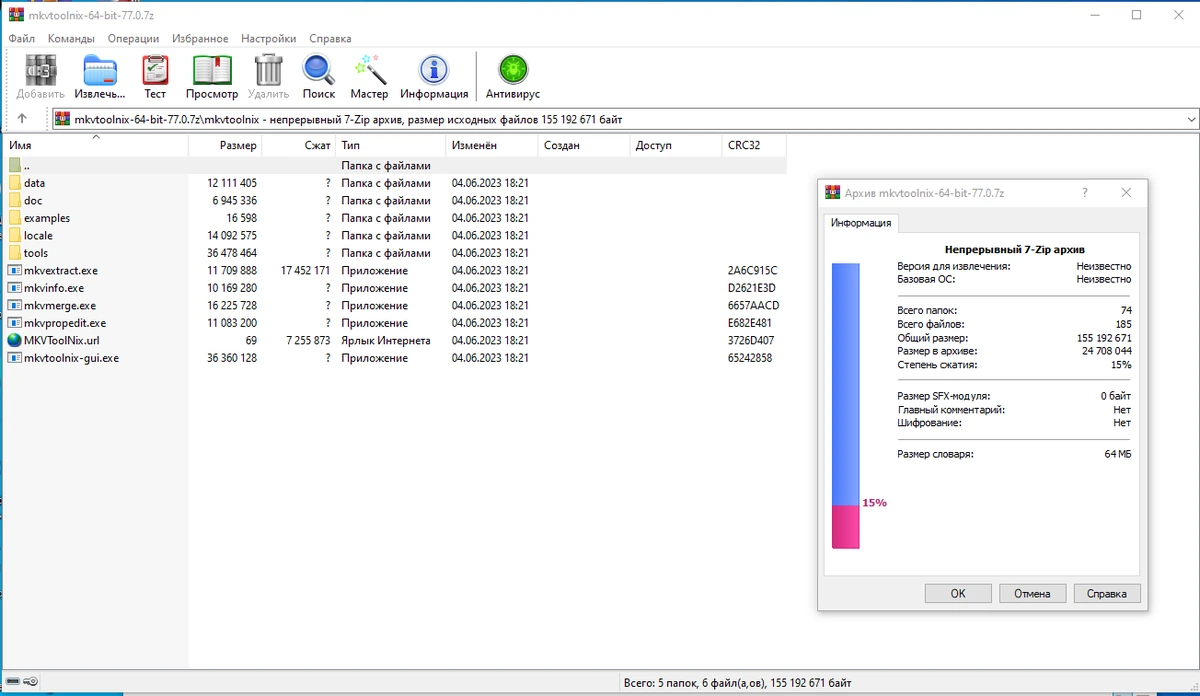This screenshot has height=696, width=1200.
Task: Click the size value 12 111 405
Action: coord(232,183)
